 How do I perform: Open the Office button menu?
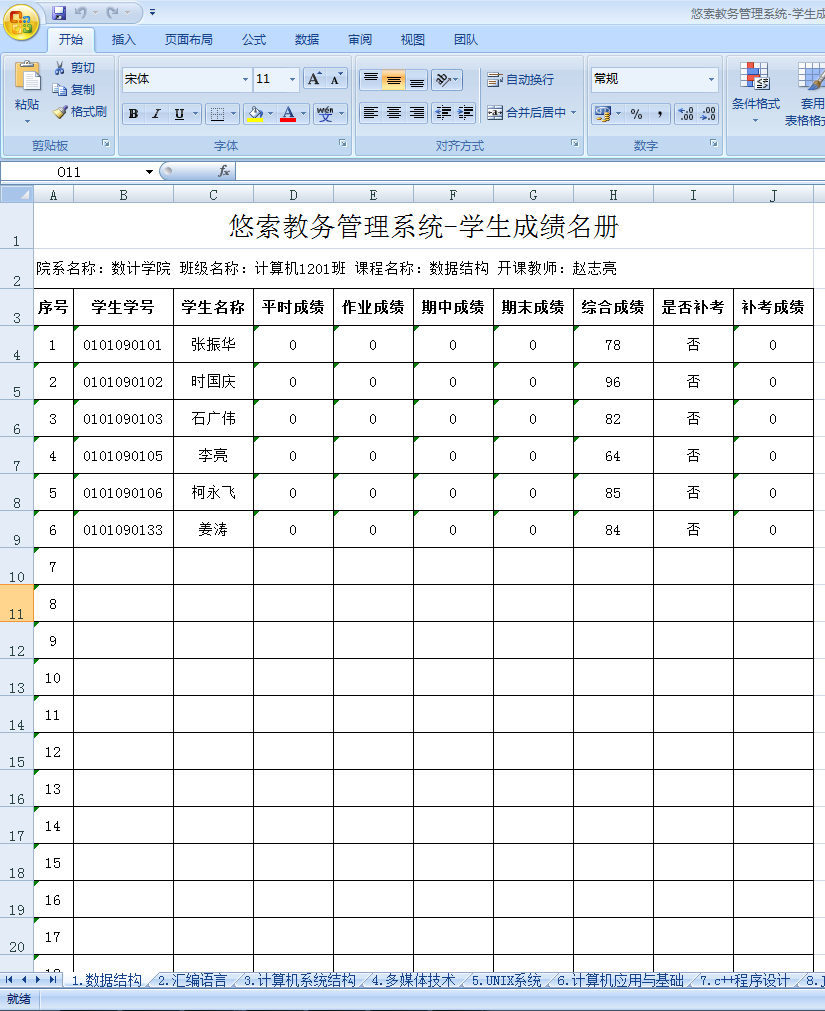(21, 22)
